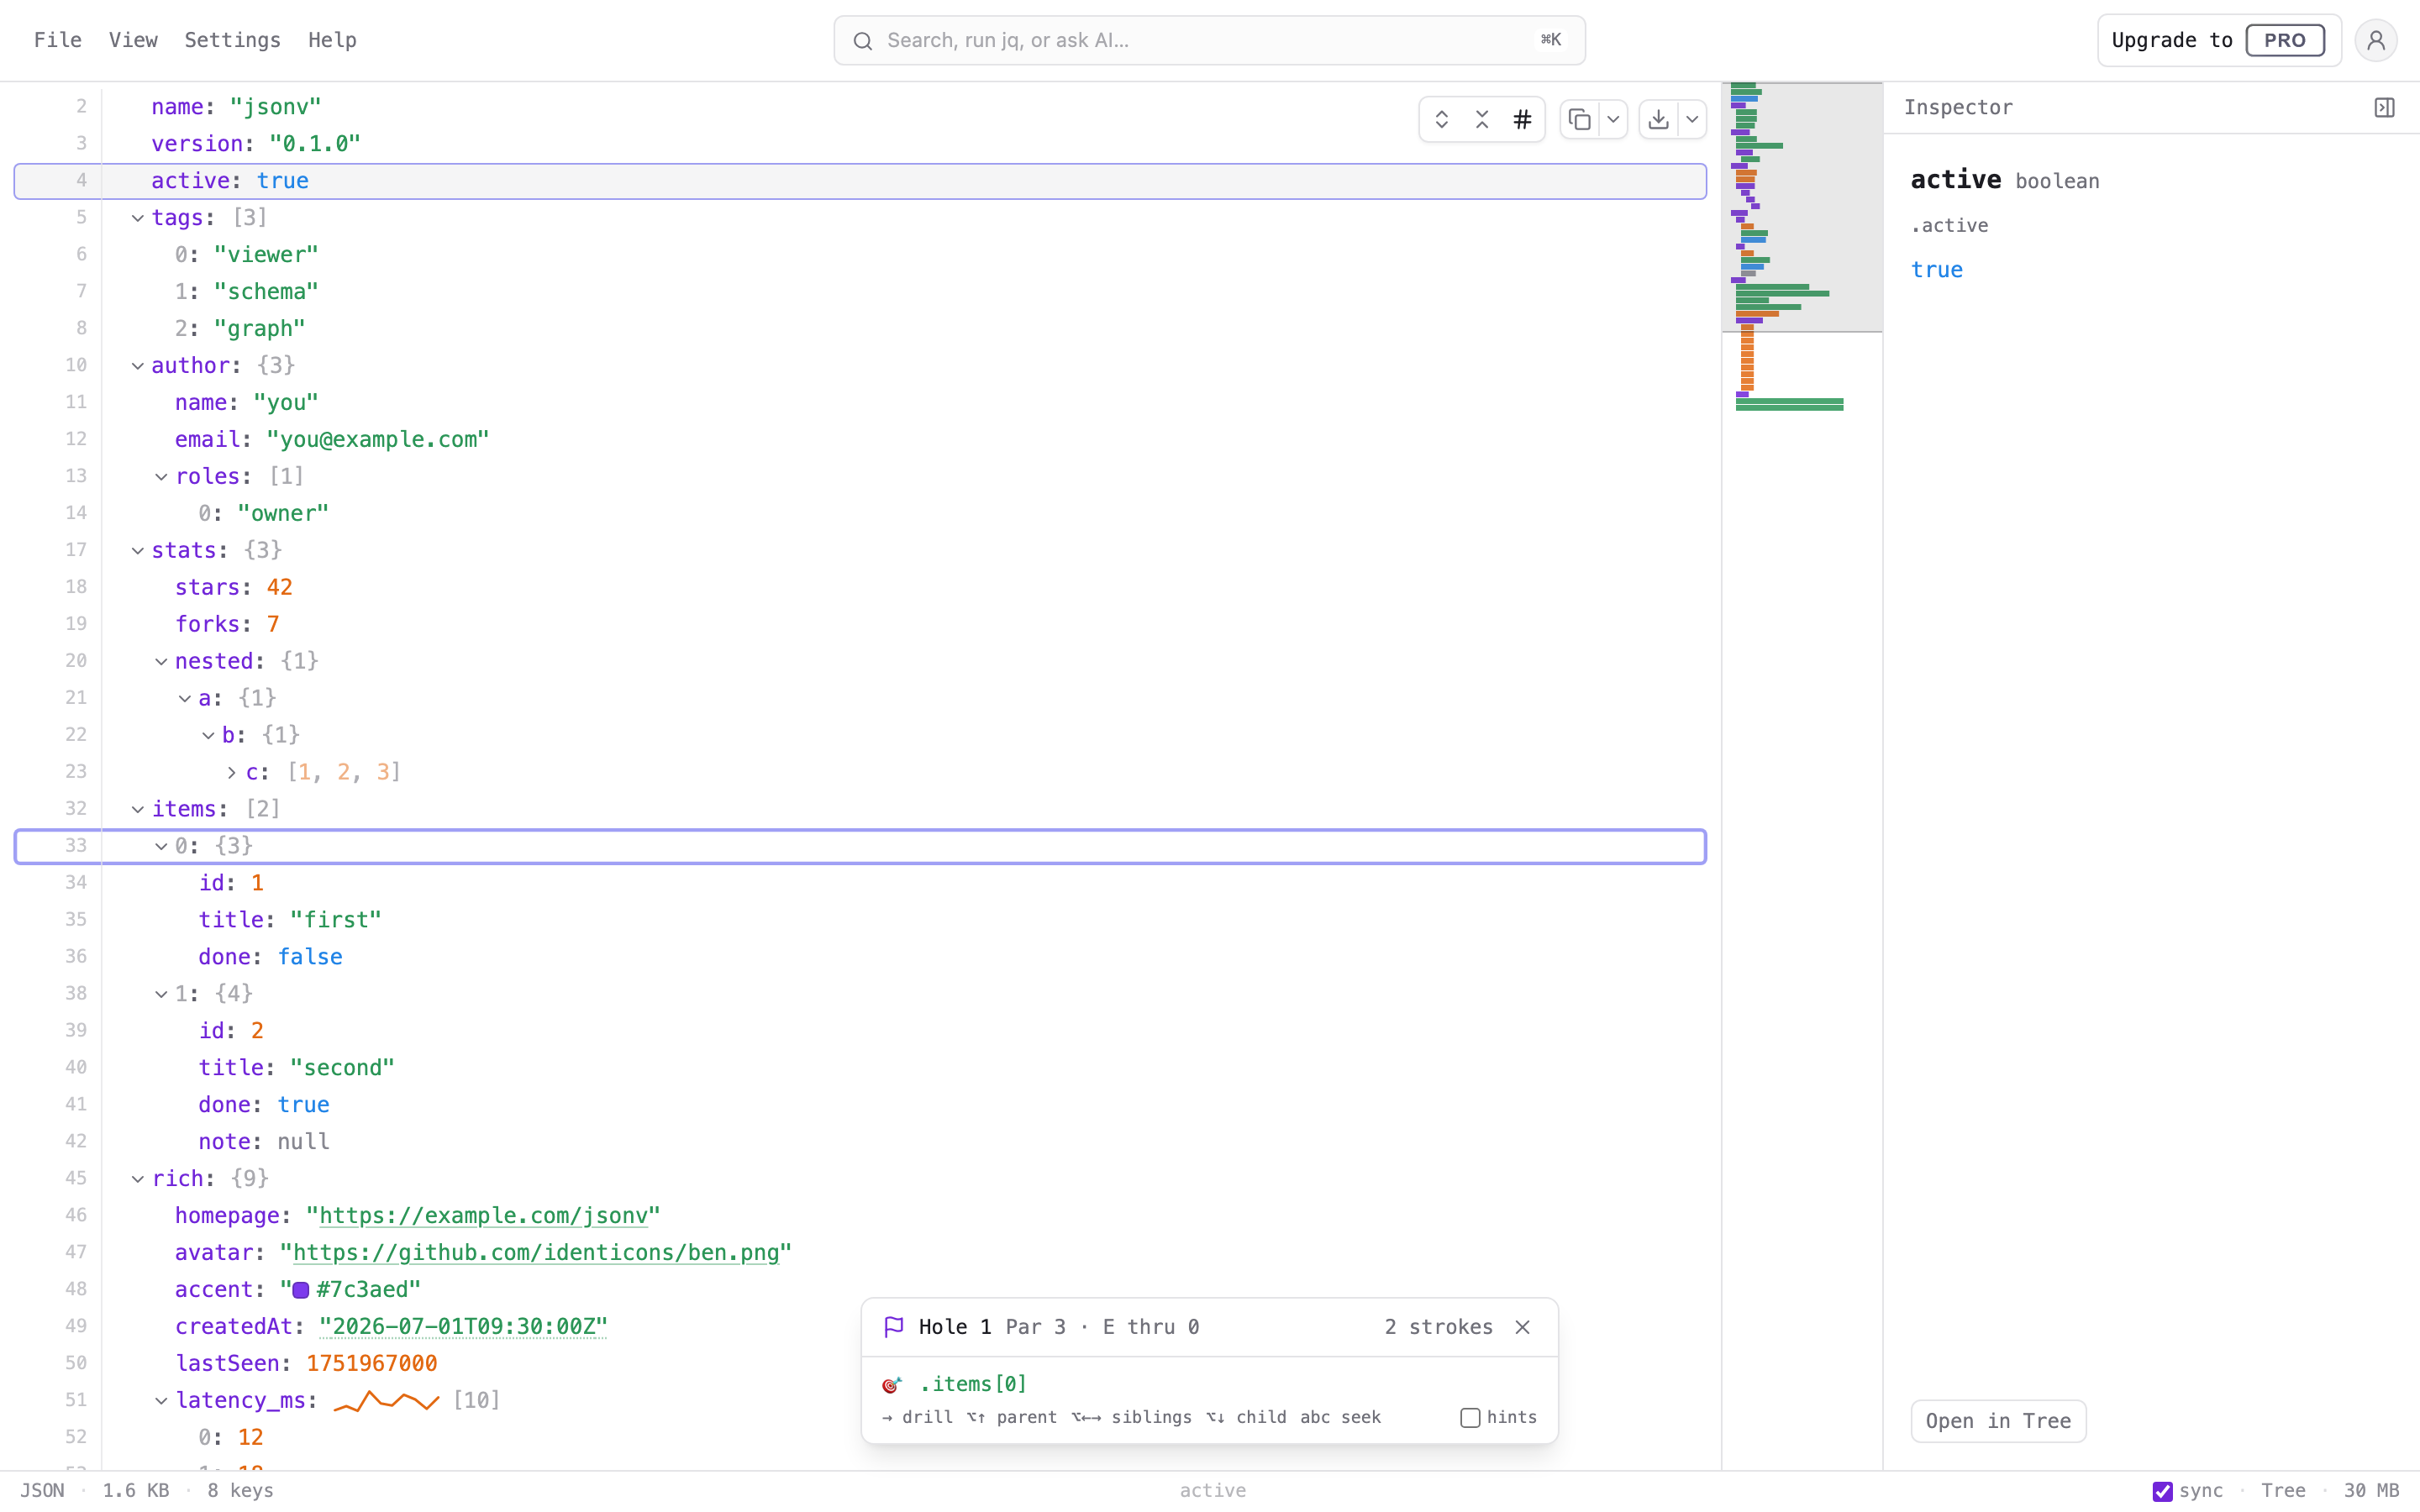Open the user account avatar icon
This screenshot has height=1512, width=2420.
(2376, 40)
